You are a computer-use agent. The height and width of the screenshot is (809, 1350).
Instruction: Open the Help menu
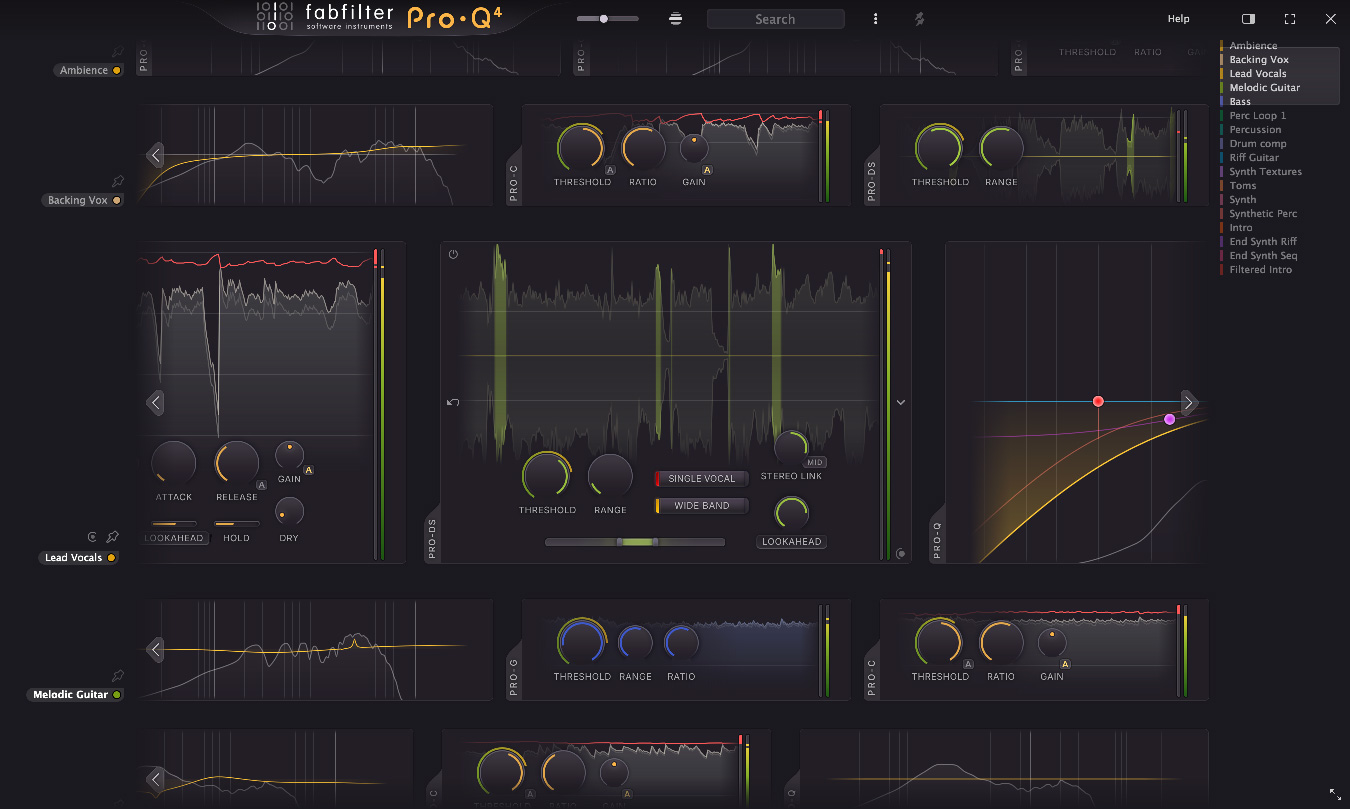click(1178, 18)
